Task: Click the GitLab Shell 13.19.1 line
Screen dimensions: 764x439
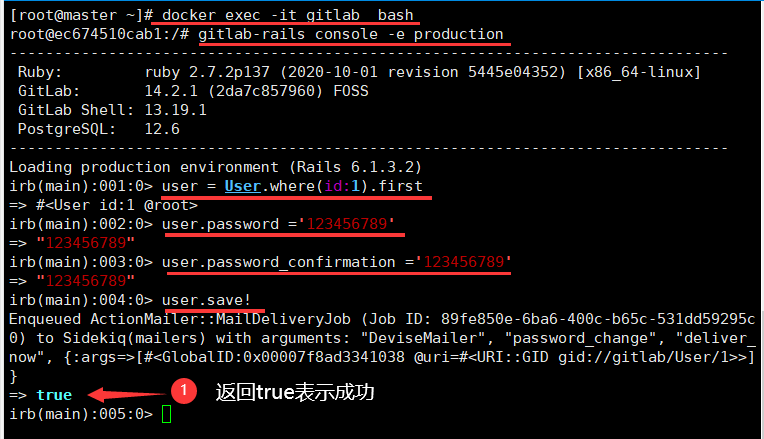Action: 112,110
